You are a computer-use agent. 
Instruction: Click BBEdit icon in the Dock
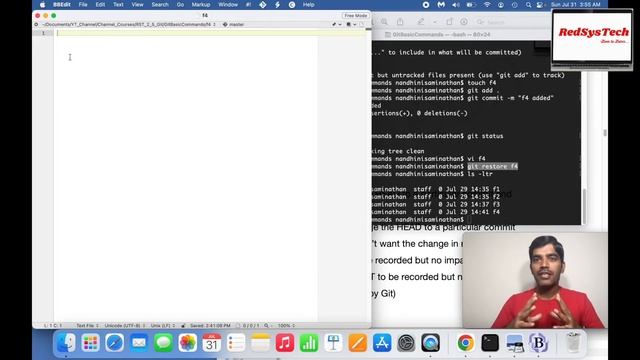pos(539,343)
